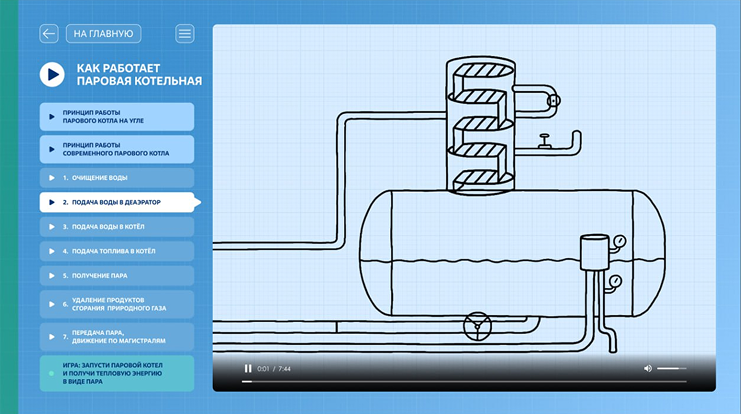Open chapter 7 Передача пара

117,337
